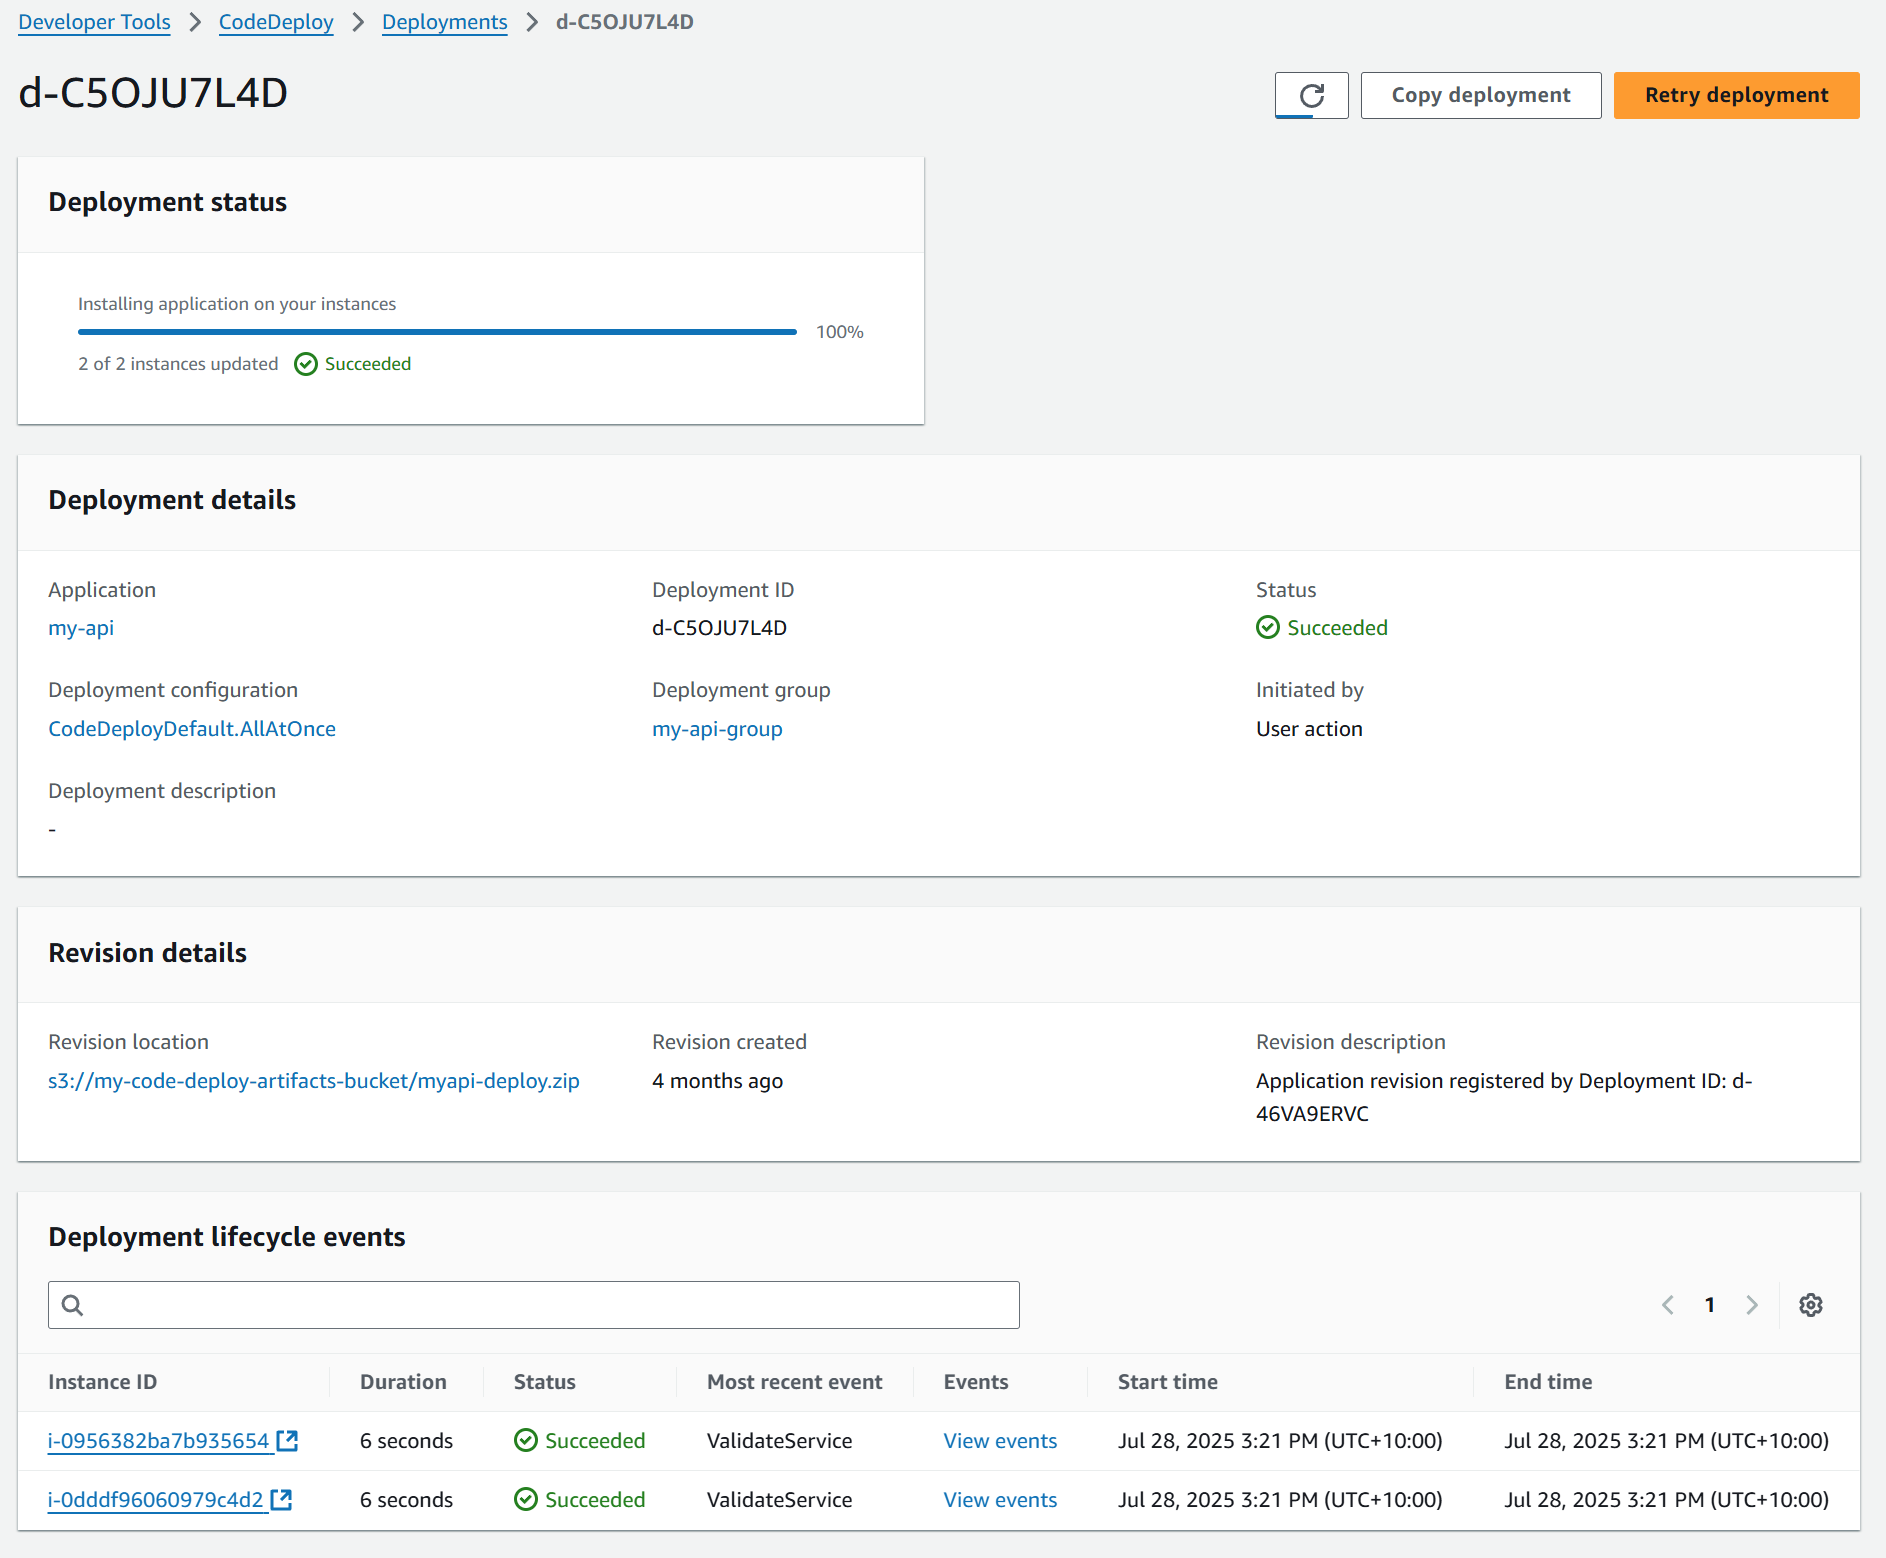The width and height of the screenshot is (1886, 1558).
Task: View the CodeDeployDefault.AllAtOnce configuration
Action: tap(192, 729)
